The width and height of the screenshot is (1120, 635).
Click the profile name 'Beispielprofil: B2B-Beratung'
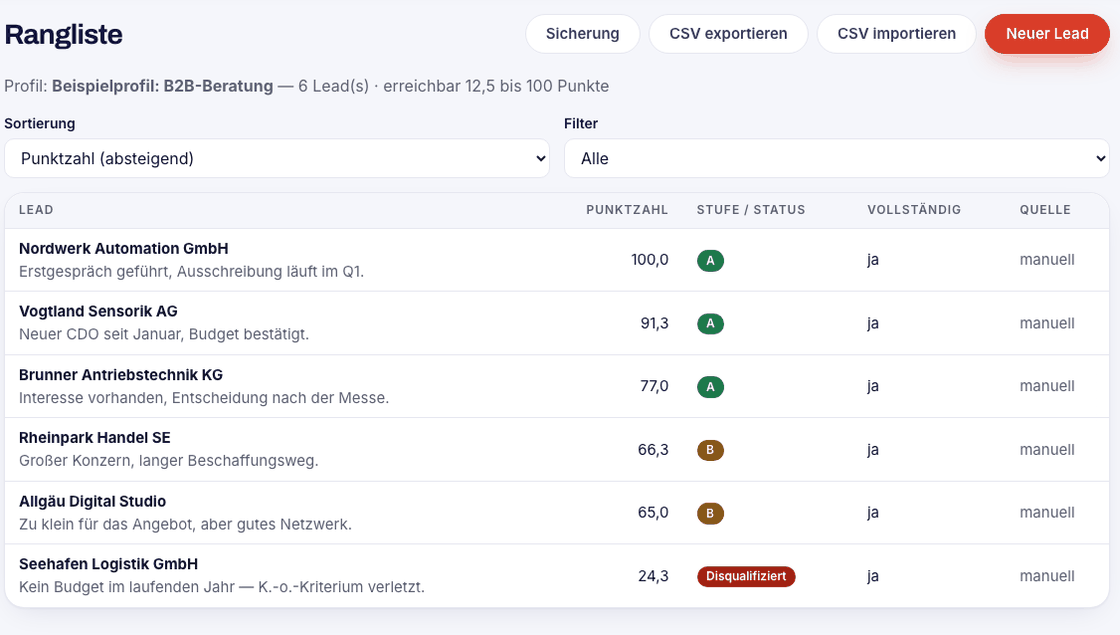pyautogui.click(x=162, y=86)
